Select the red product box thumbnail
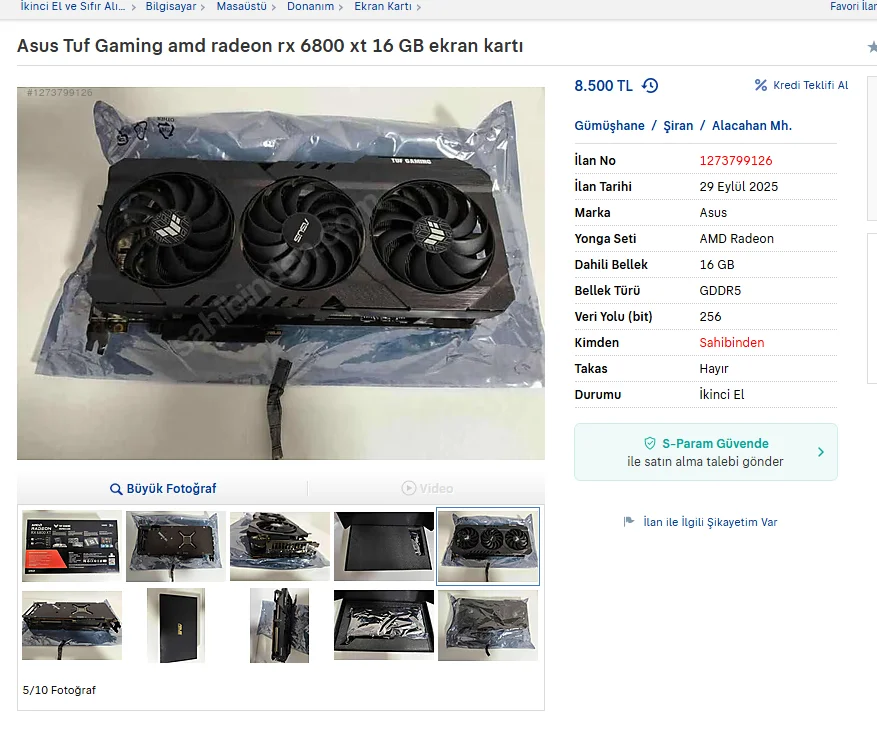877x741 pixels. (72, 546)
